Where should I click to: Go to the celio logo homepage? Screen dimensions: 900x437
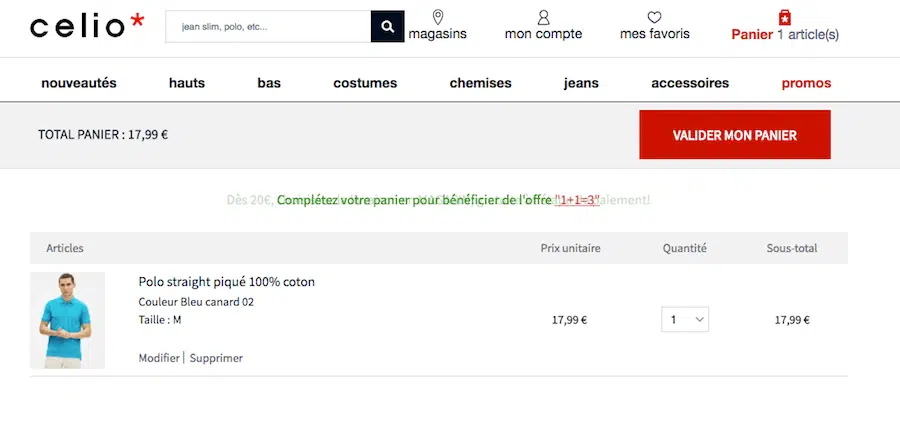pos(87,26)
